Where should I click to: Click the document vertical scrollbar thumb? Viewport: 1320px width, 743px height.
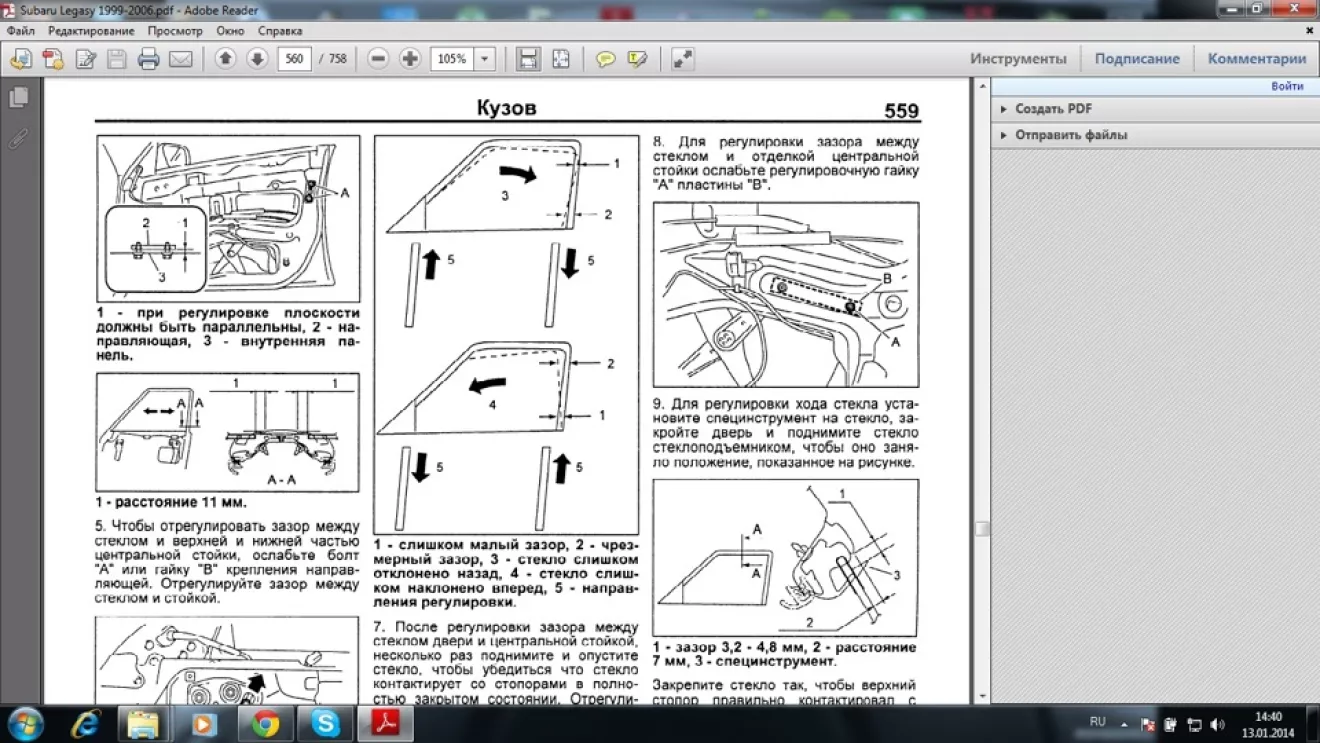[x=982, y=529]
